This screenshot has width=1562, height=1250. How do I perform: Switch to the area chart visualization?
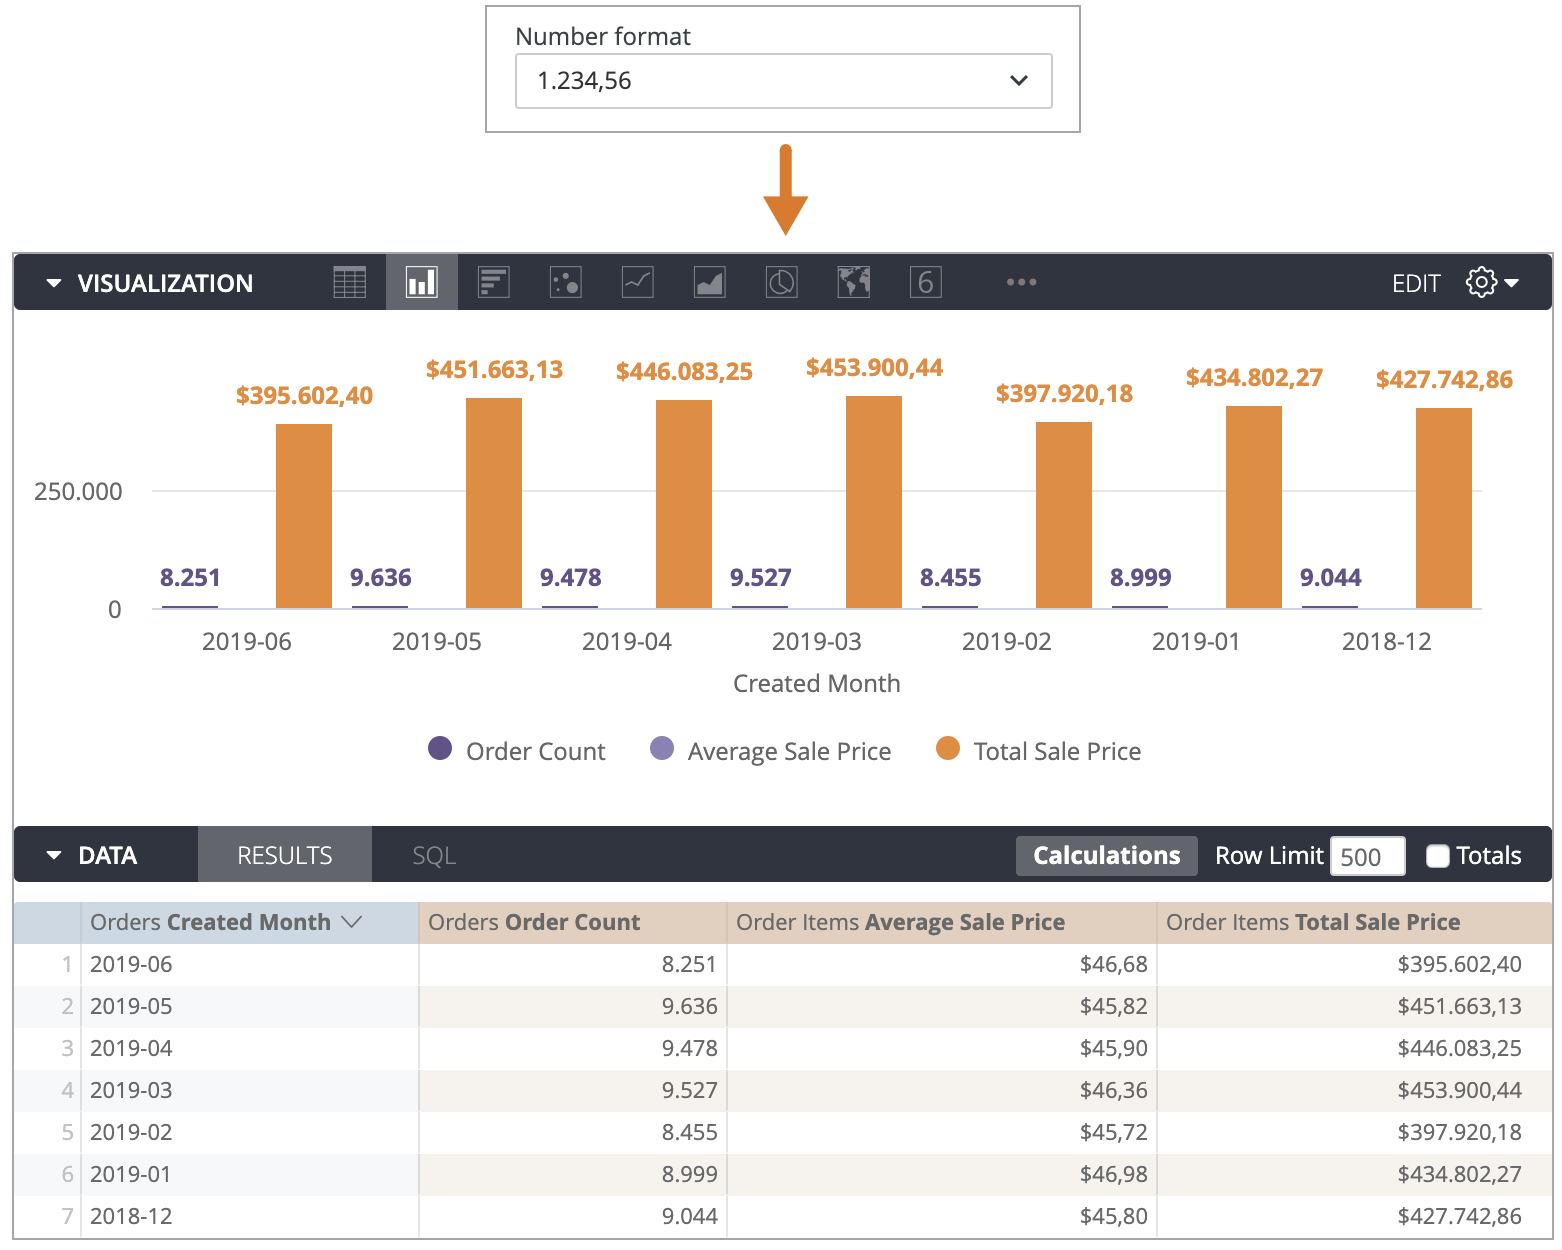(x=709, y=282)
